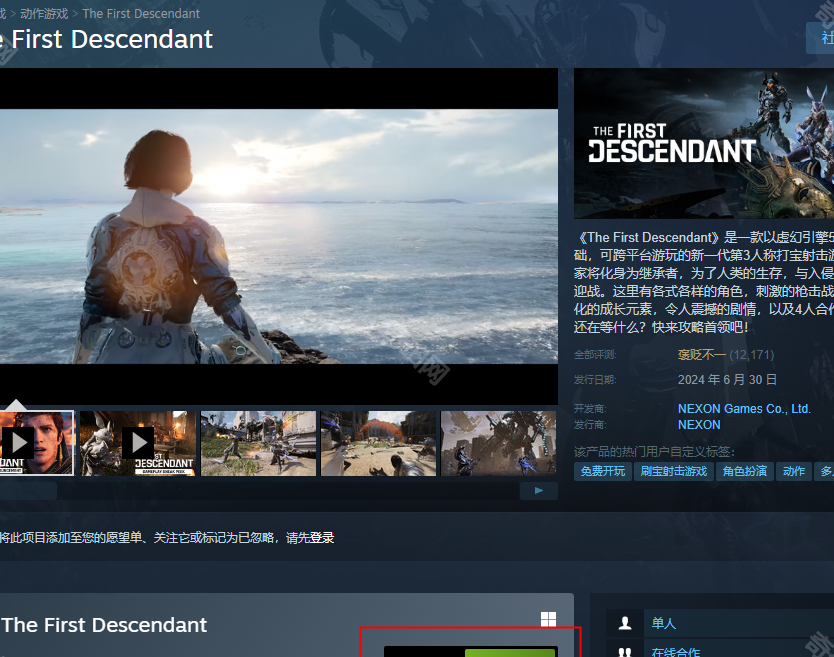
Task: Click the 开发商 label
Action: [x=590, y=409]
